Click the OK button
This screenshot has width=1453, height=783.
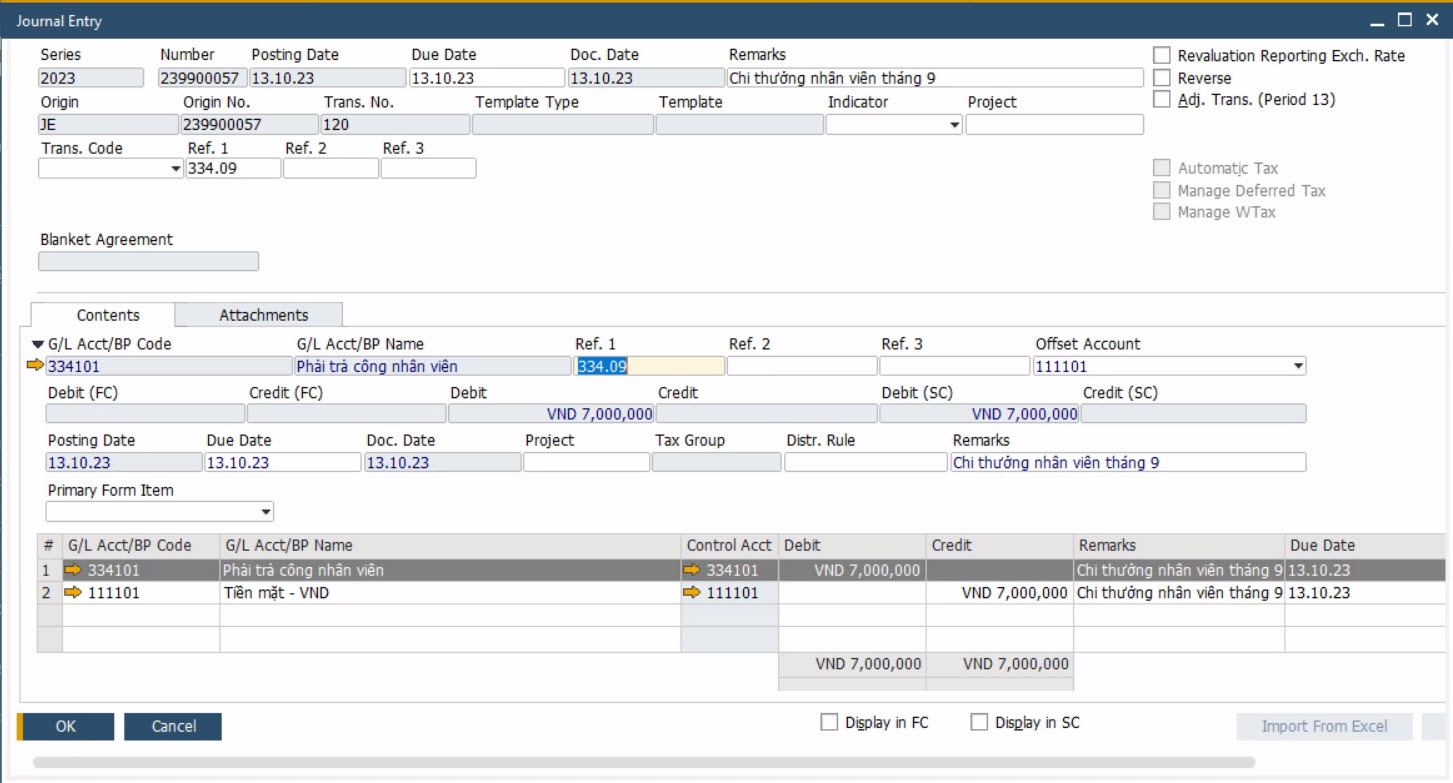coord(66,726)
